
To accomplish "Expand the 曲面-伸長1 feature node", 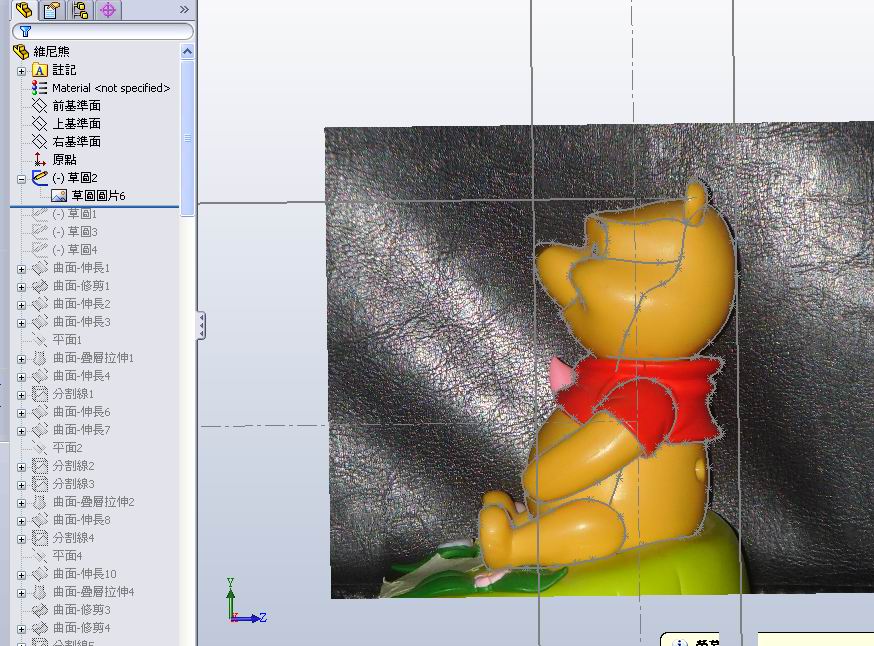I will click(22, 267).
